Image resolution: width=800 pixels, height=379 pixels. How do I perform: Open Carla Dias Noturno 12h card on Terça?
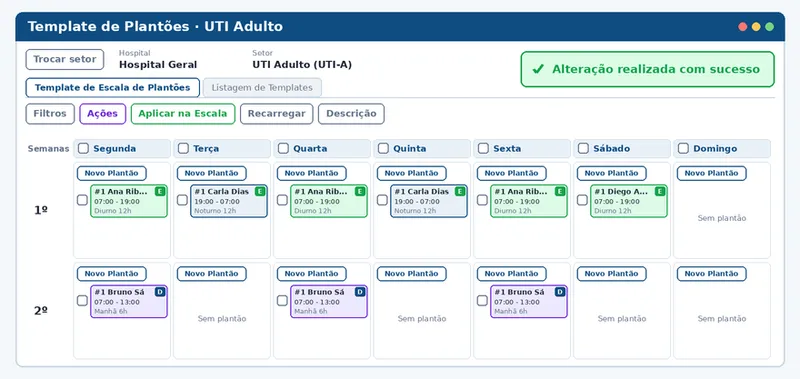(229, 201)
